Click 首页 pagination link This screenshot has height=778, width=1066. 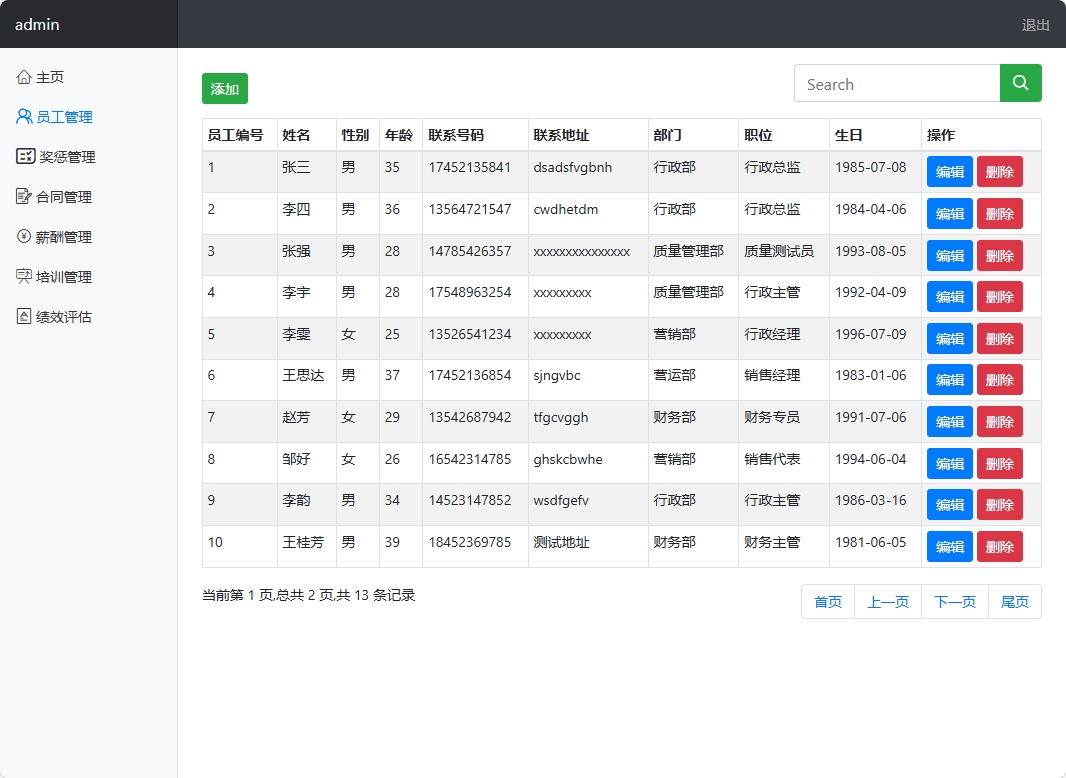click(827, 601)
